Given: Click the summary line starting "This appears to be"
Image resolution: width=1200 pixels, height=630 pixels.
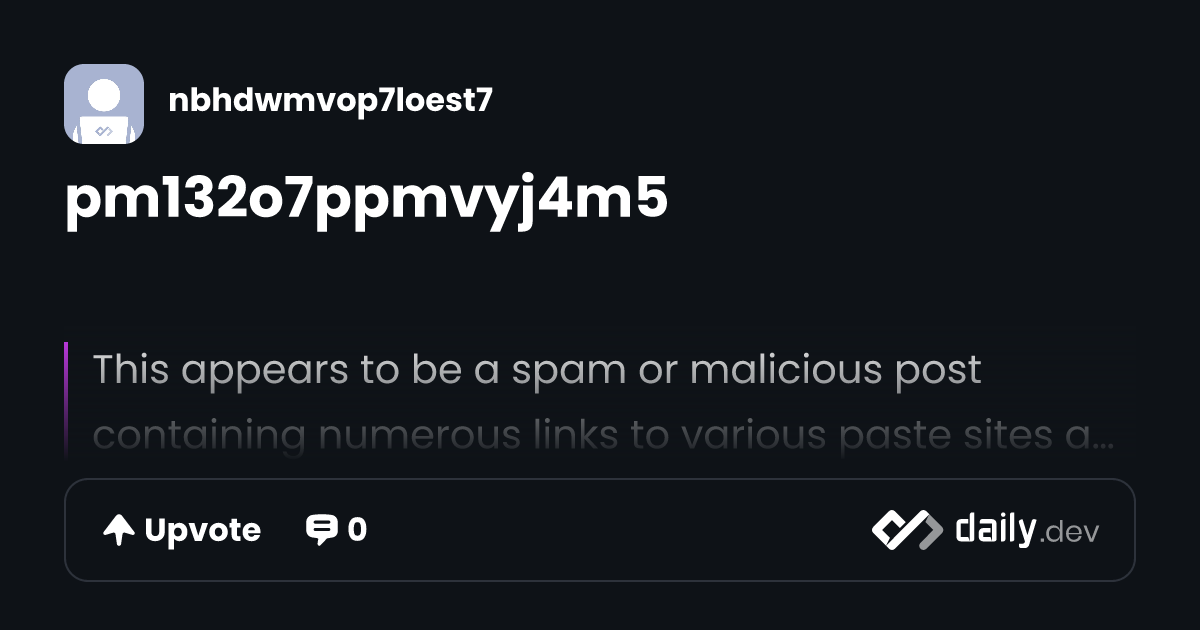Looking at the screenshot, I should pyautogui.click(x=537, y=370).
